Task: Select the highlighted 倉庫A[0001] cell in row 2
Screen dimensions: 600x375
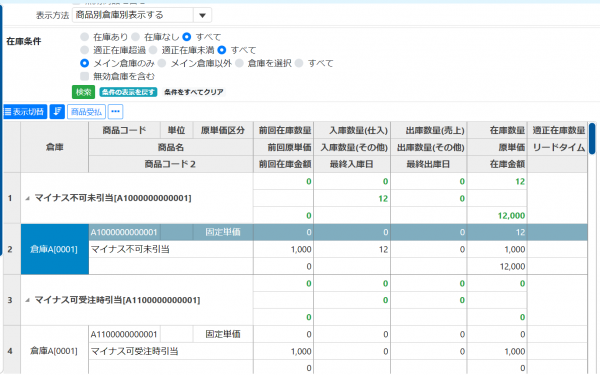Action: coord(55,249)
